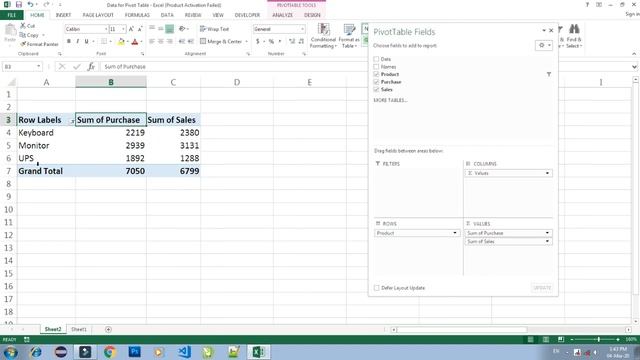
Task: Click the Increase Indent icon
Action: point(191,41)
